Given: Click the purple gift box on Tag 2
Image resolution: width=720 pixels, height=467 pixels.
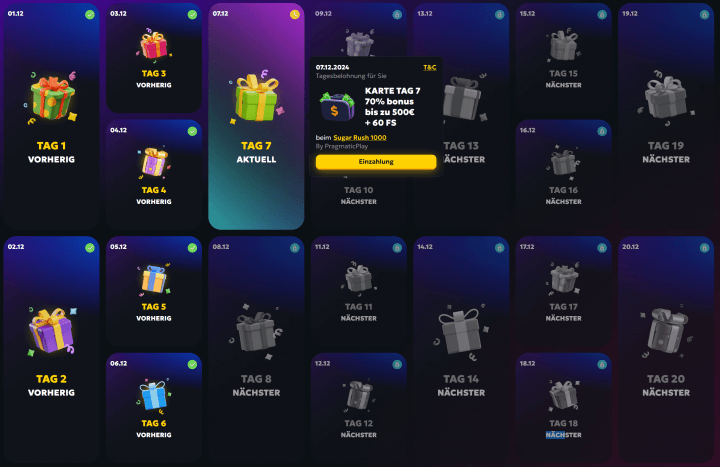Looking at the screenshot, I should (x=51, y=332).
